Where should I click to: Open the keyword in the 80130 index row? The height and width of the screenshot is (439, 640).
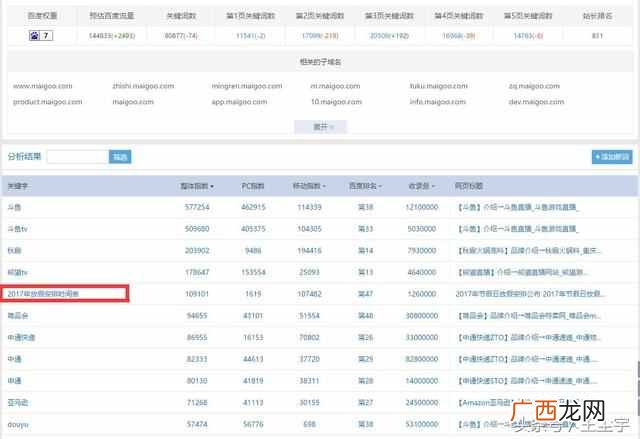point(14,381)
